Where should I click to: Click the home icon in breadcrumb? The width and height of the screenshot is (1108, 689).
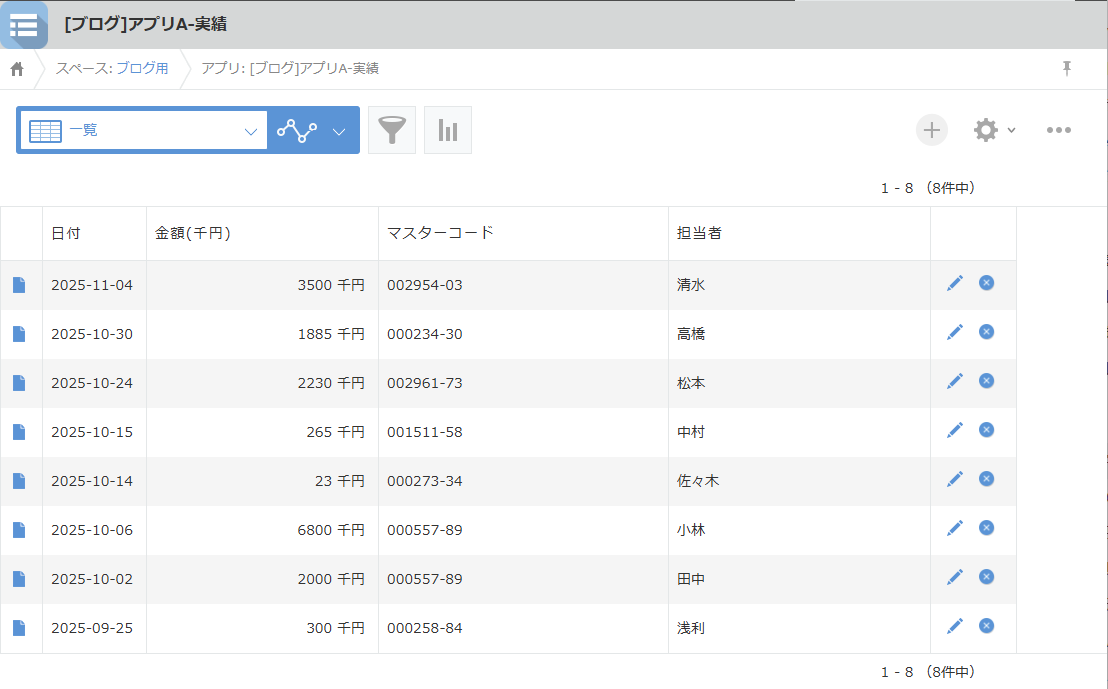pos(17,69)
